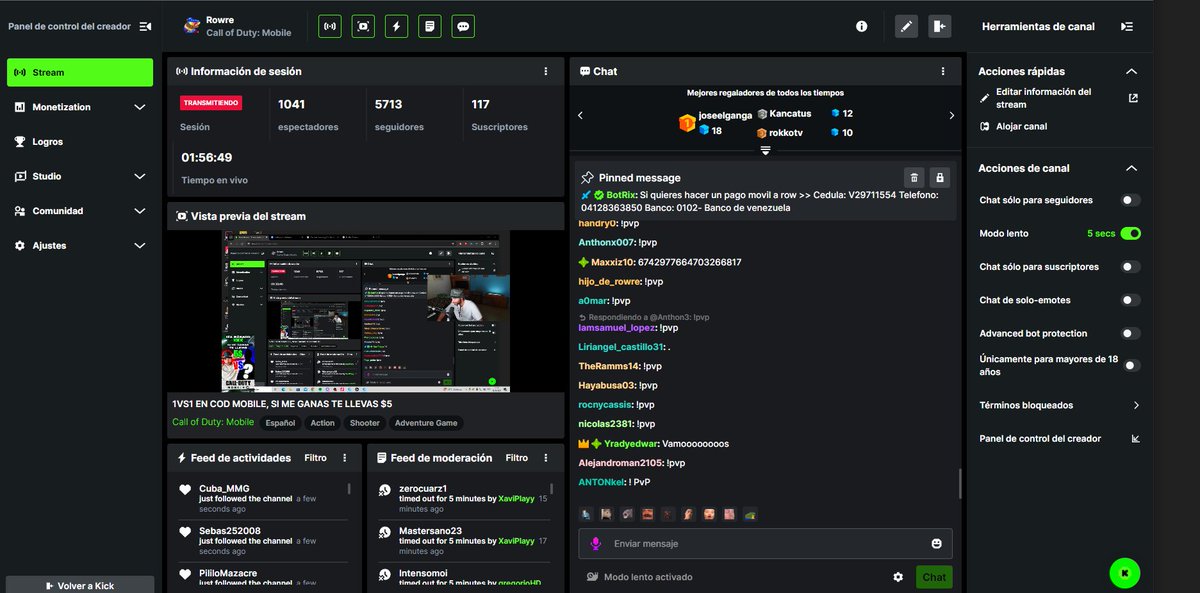The height and width of the screenshot is (593, 1200).
Task: Click the stream preview widget icon in top bar
Action: (364, 27)
